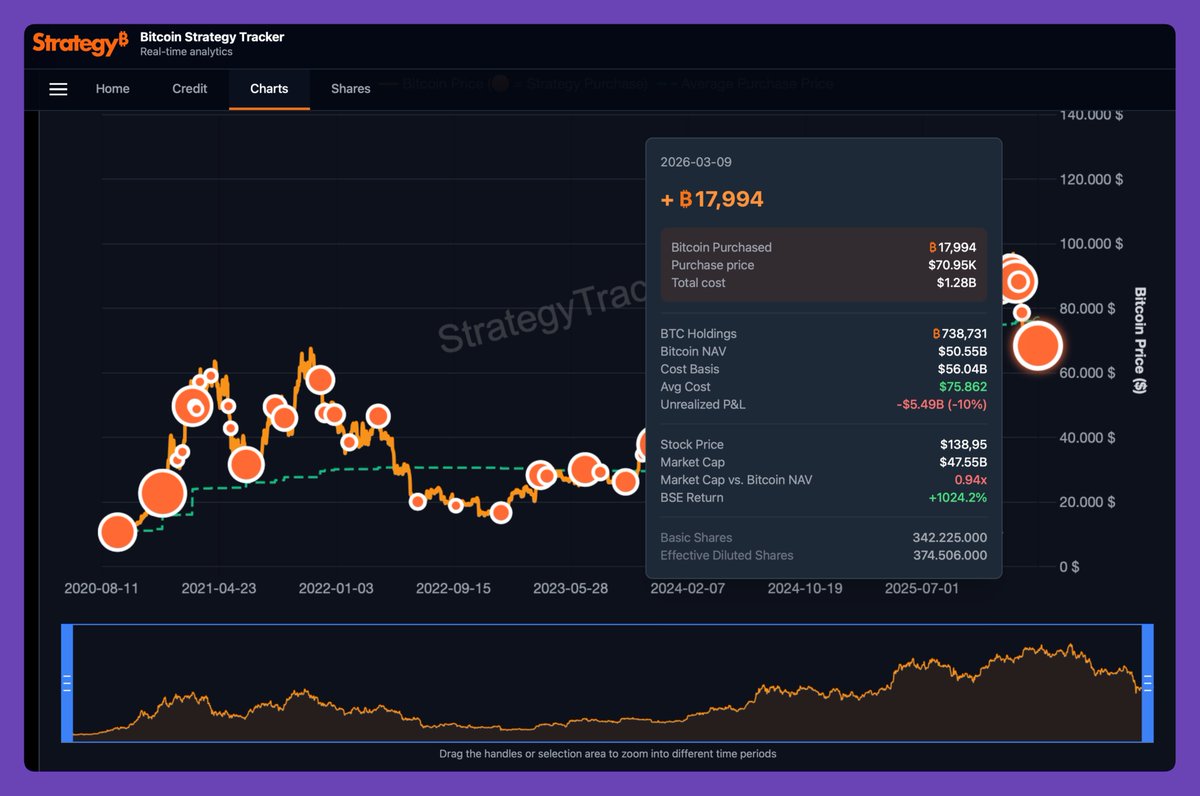The width and height of the screenshot is (1200, 796).
Task: Hide the Average Purchase Price line via legend
Action: (760, 84)
